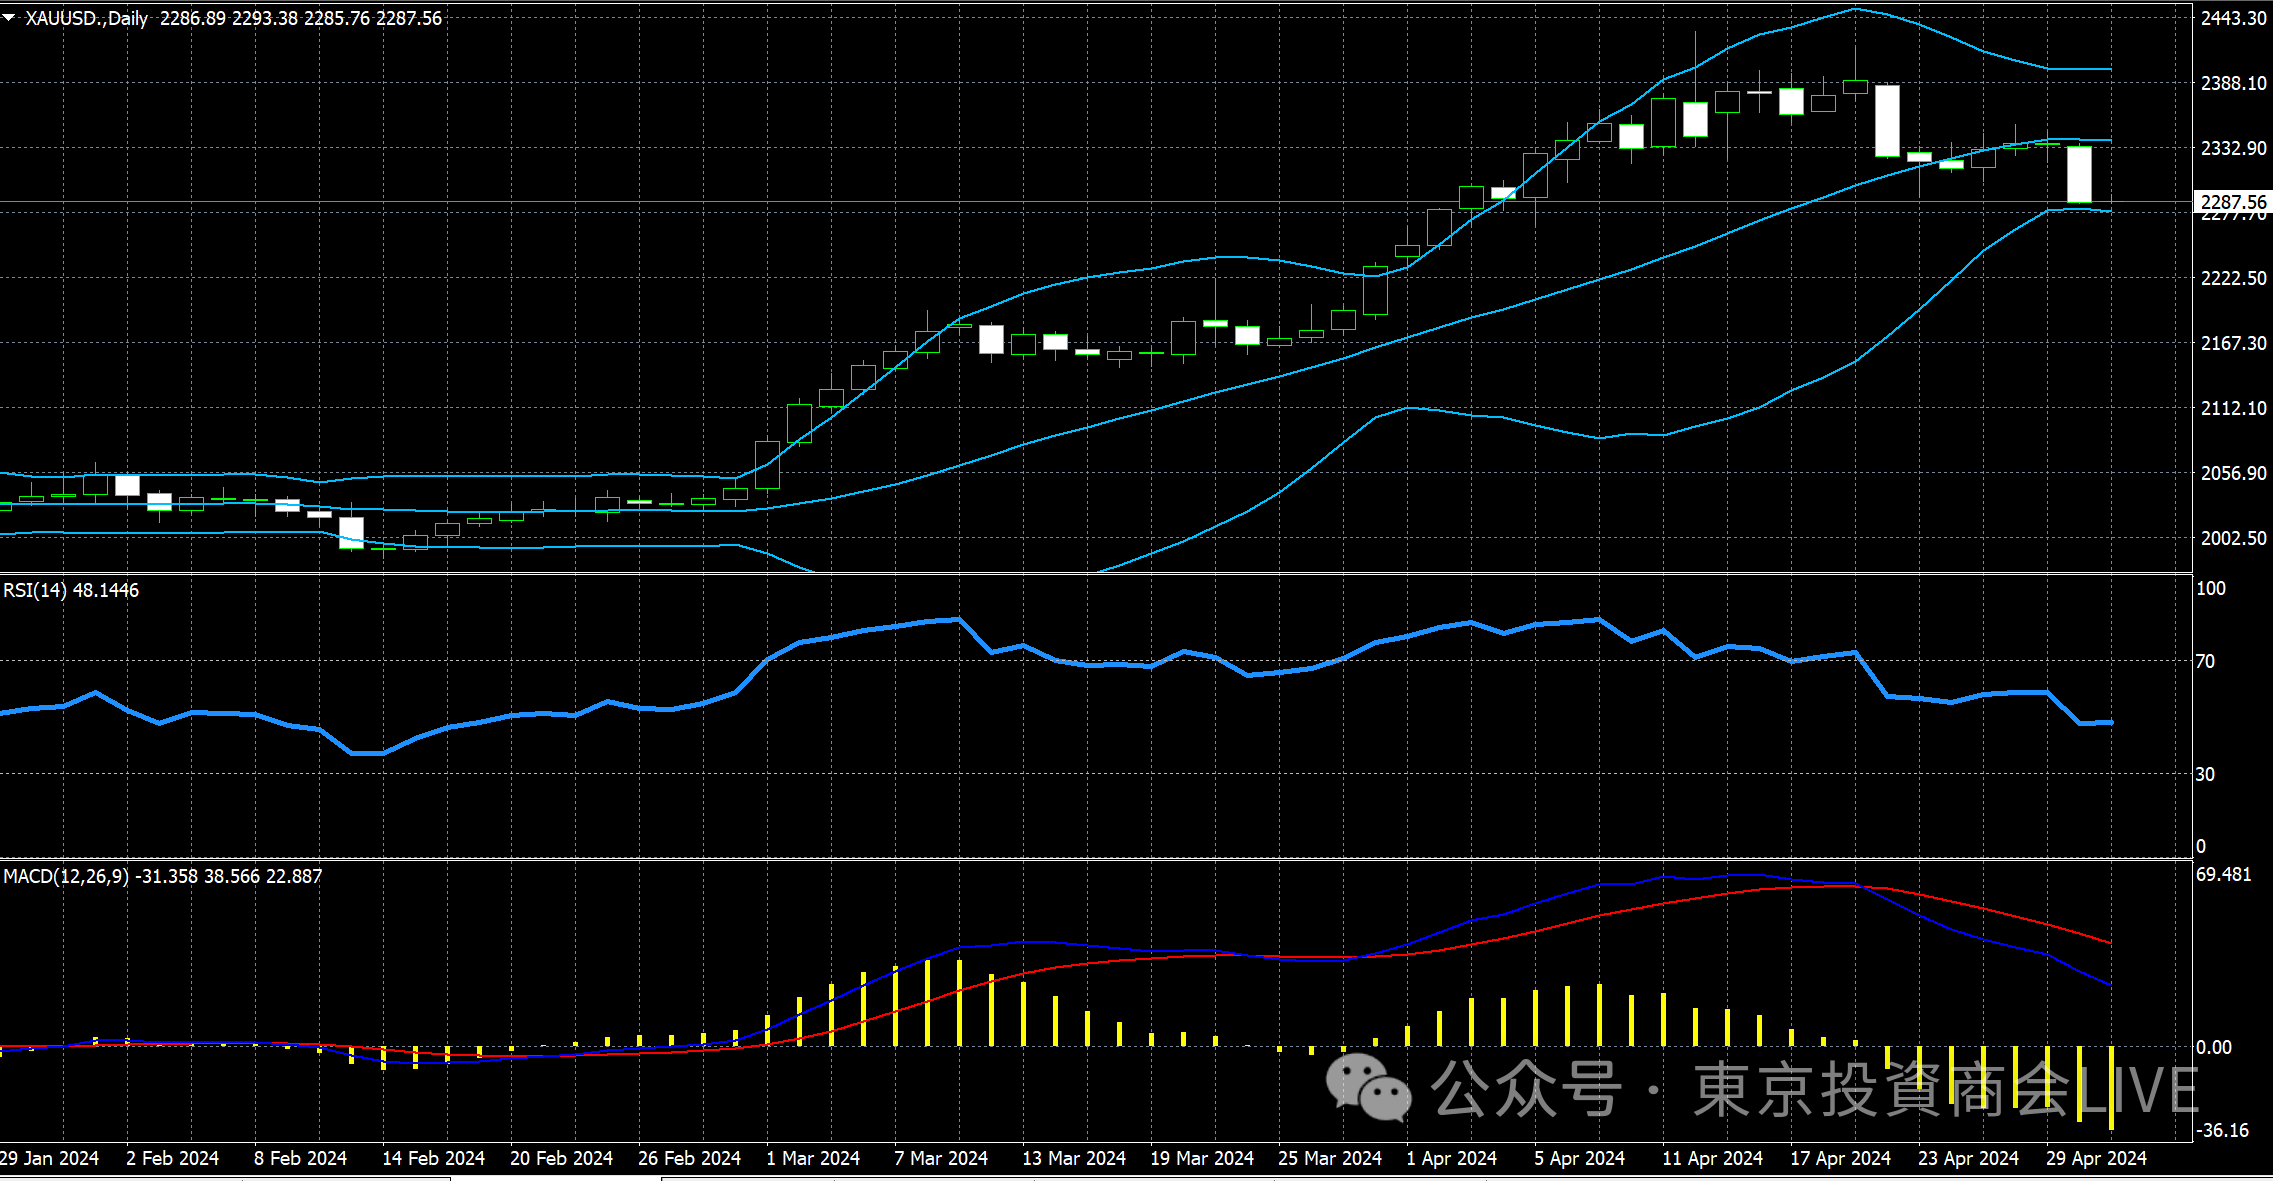2273x1181 pixels.
Task: Click the 11 Apr 2024 date label
Action: click(1712, 1158)
